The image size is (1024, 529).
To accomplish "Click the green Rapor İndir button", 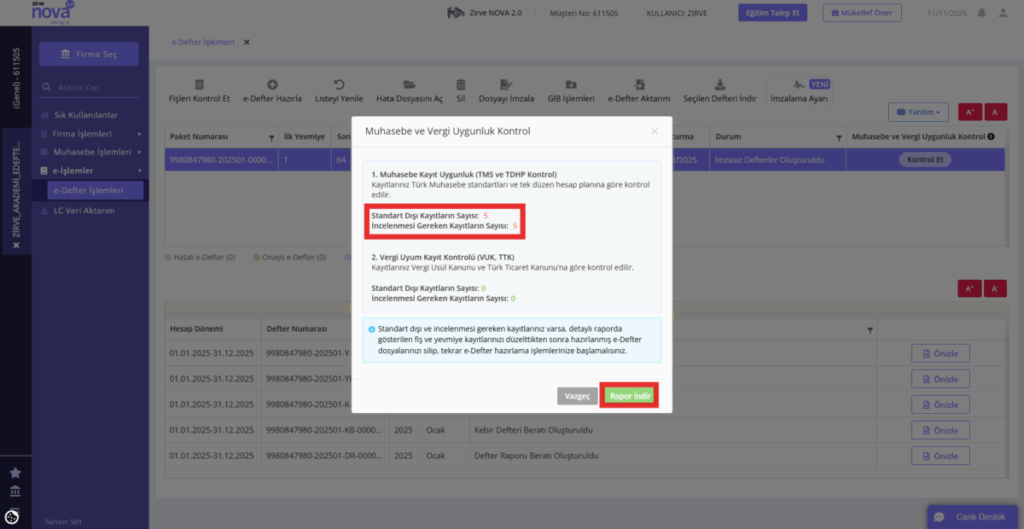I will [x=630, y=396].
